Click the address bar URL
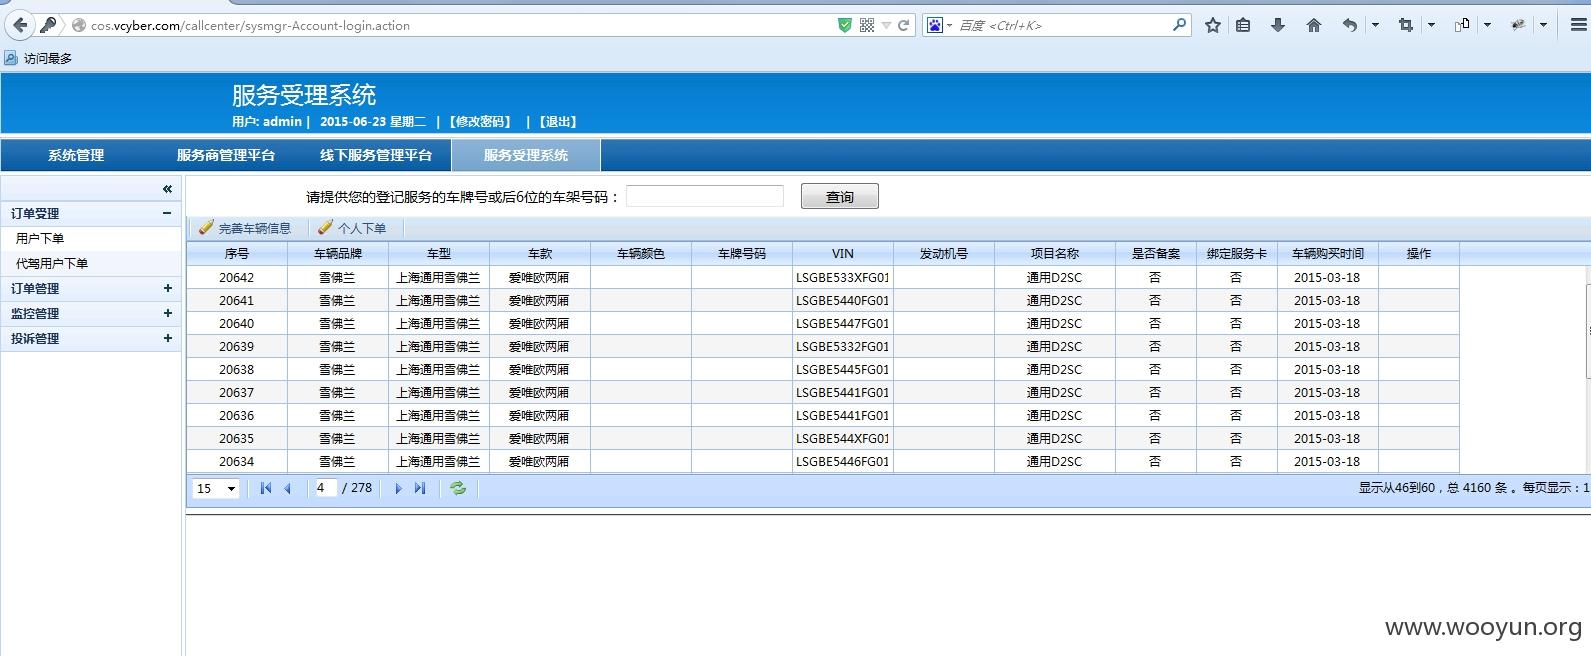Image resolution: width=1591 pixels, height=656 pixels. (x=250, y=26)
